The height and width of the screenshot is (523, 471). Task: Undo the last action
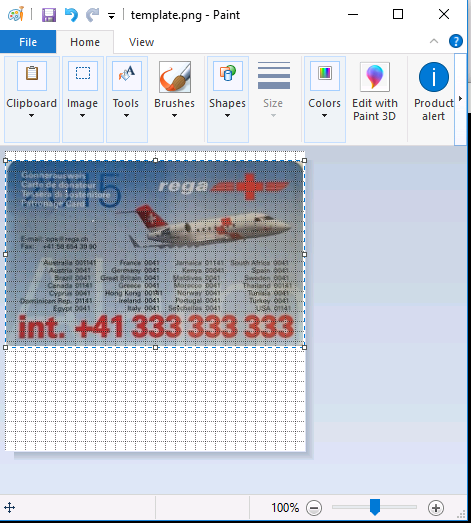tap(71, 15)
